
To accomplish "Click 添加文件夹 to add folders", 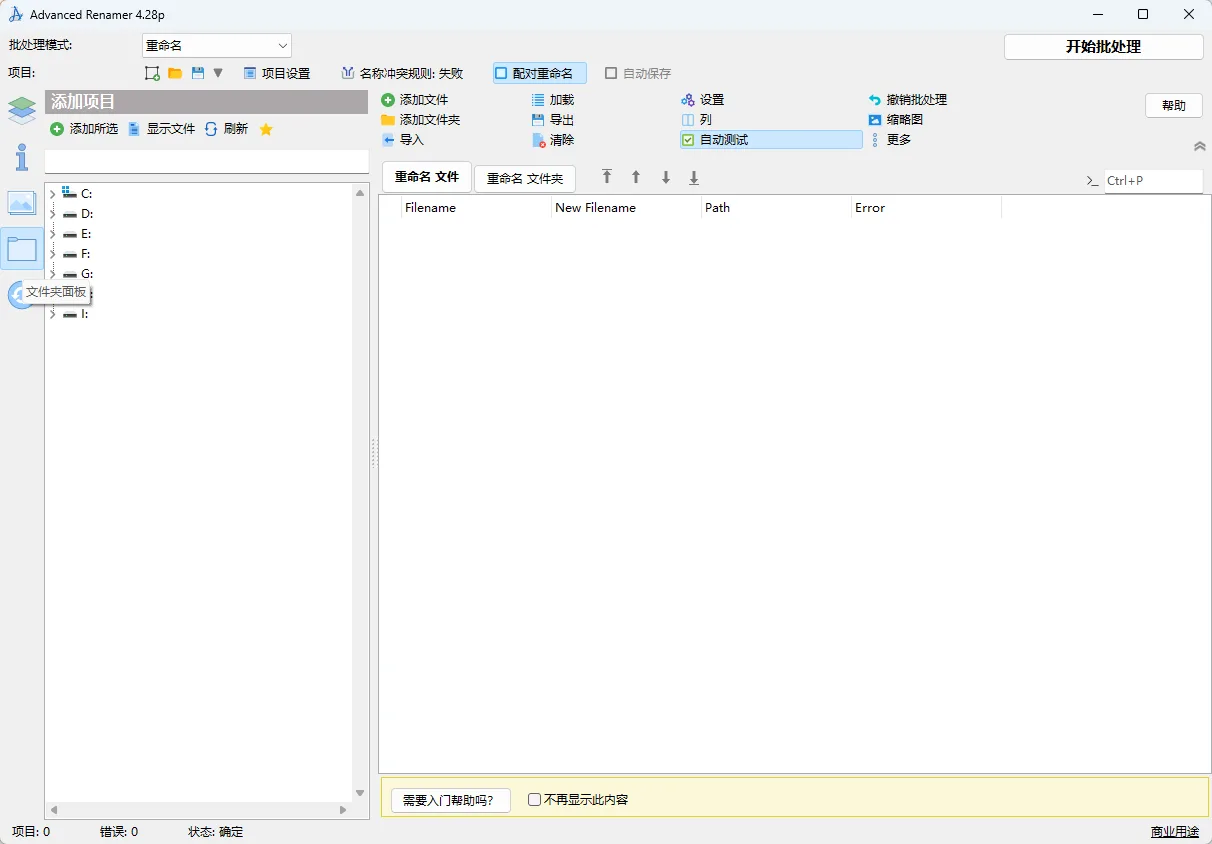I will click(x=421, y=120).
